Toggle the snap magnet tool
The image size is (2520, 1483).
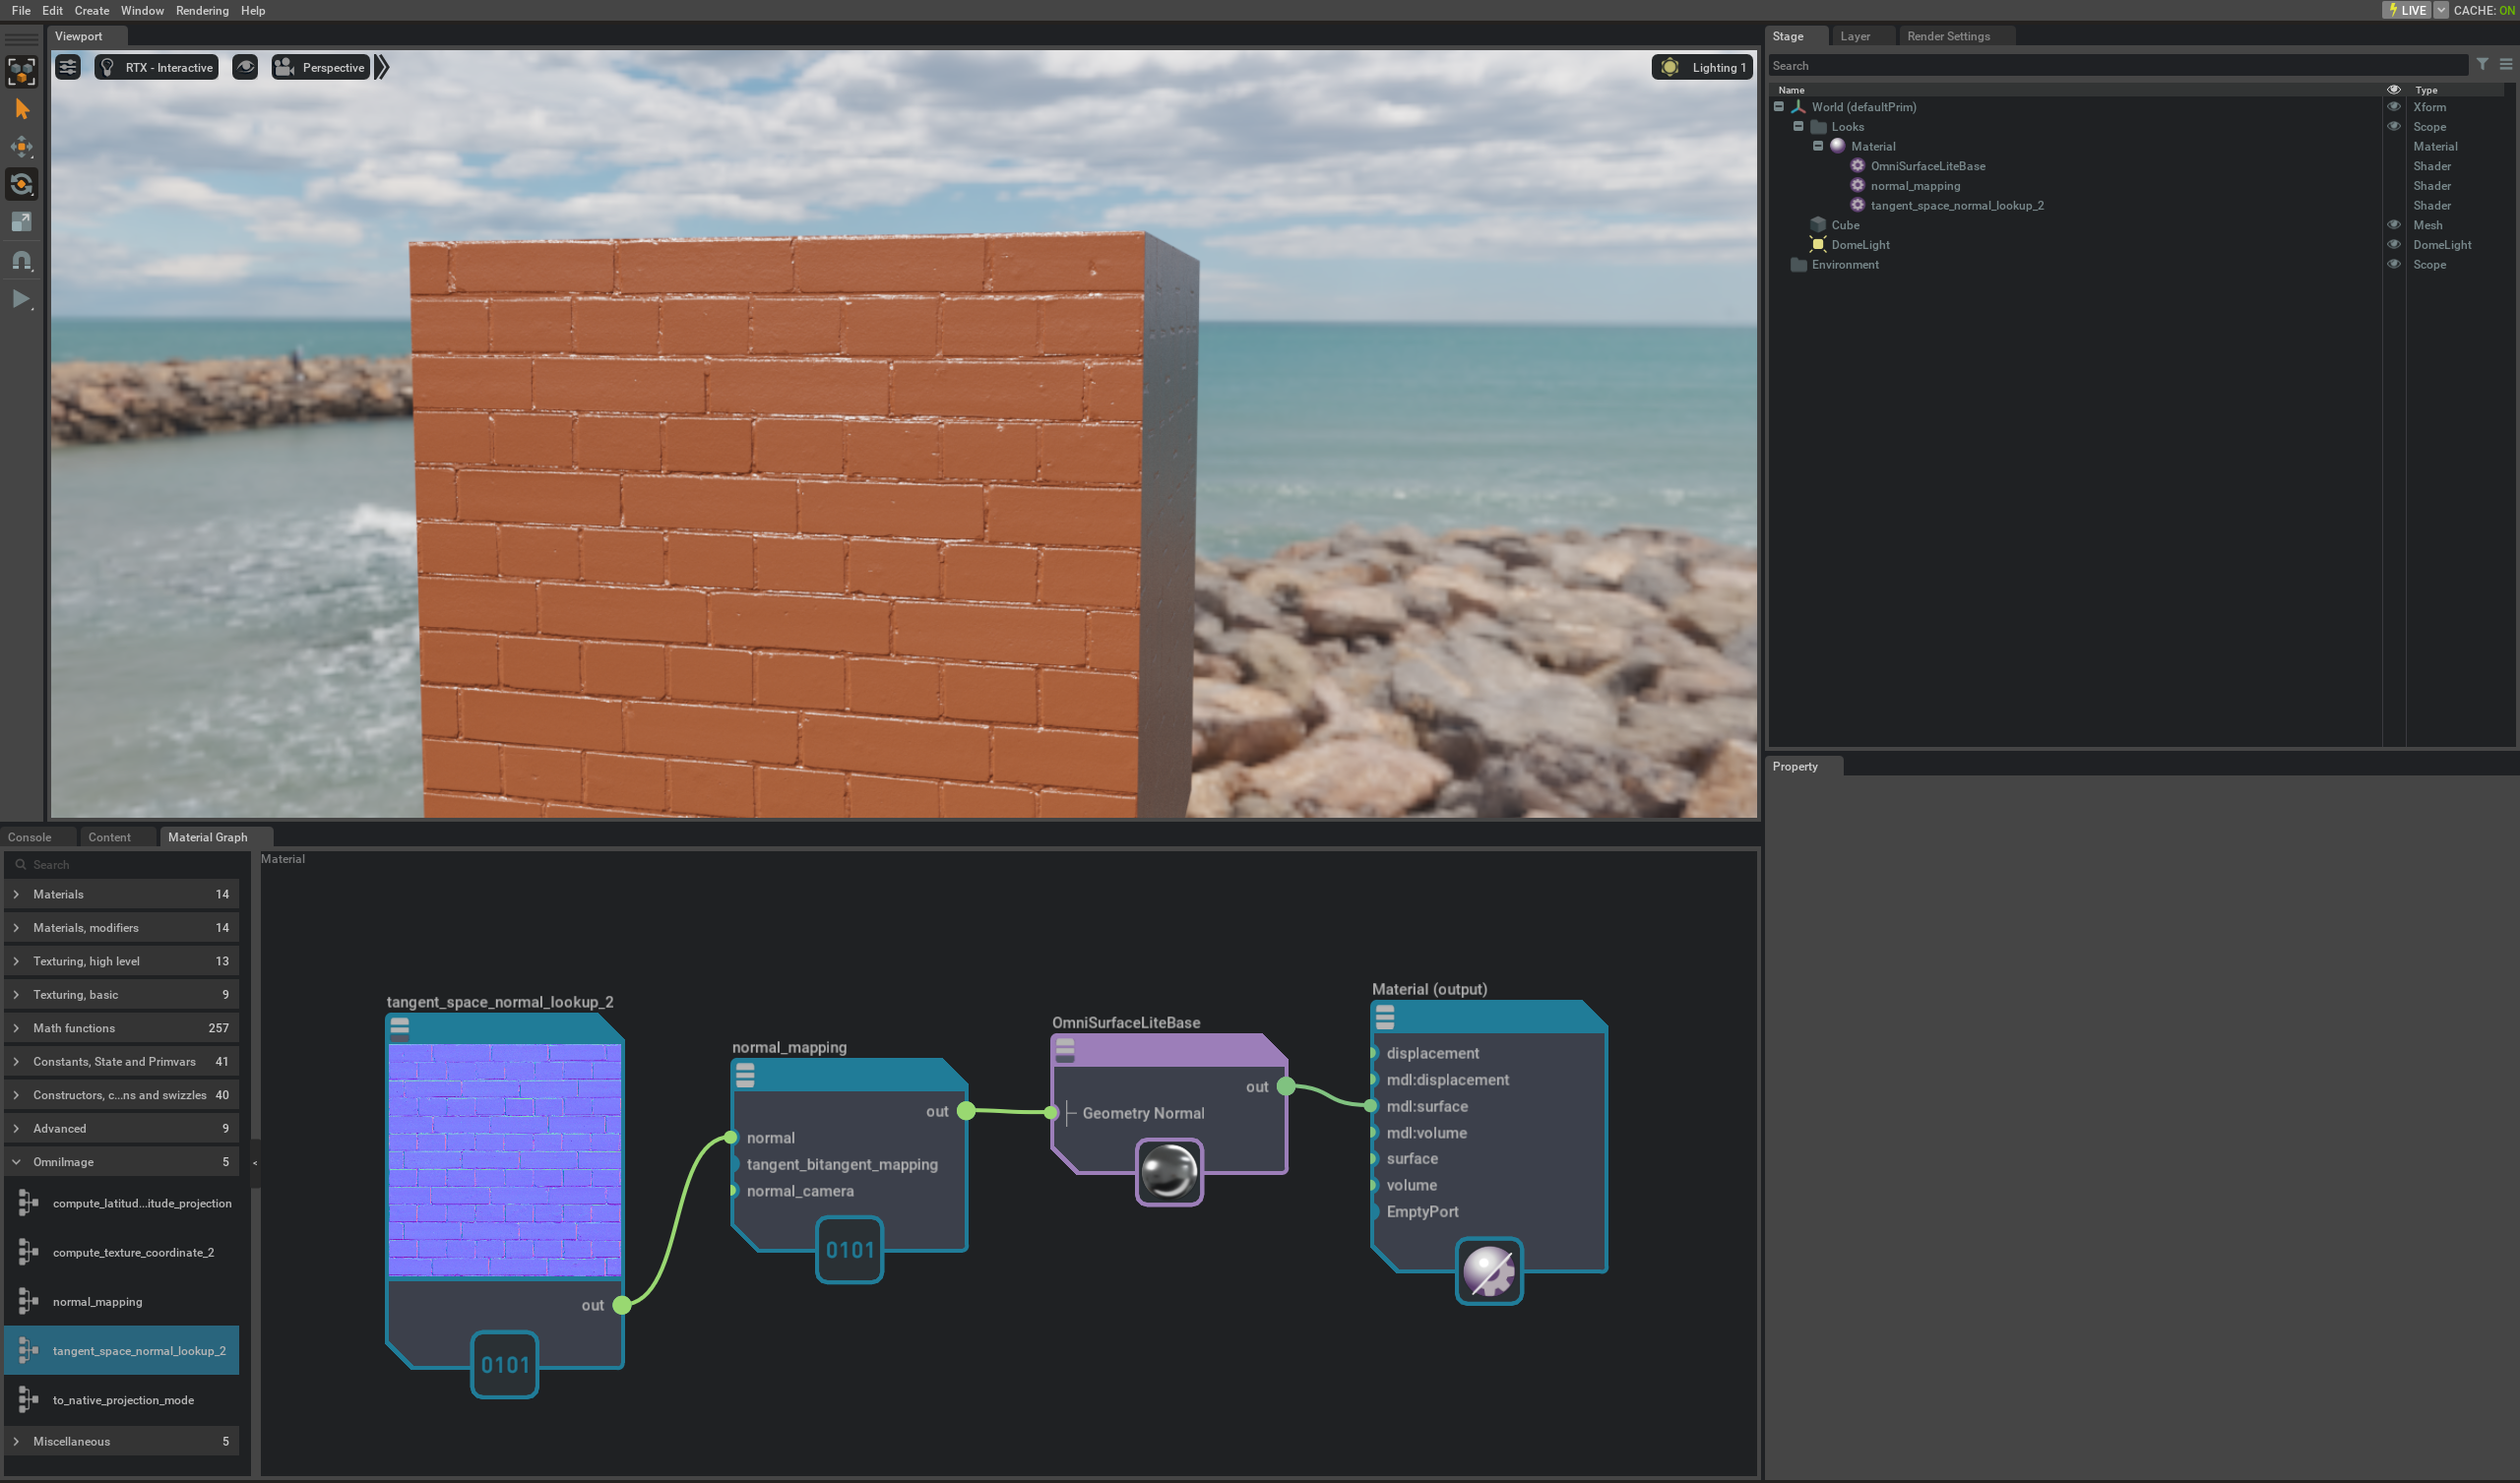(22, 261)
